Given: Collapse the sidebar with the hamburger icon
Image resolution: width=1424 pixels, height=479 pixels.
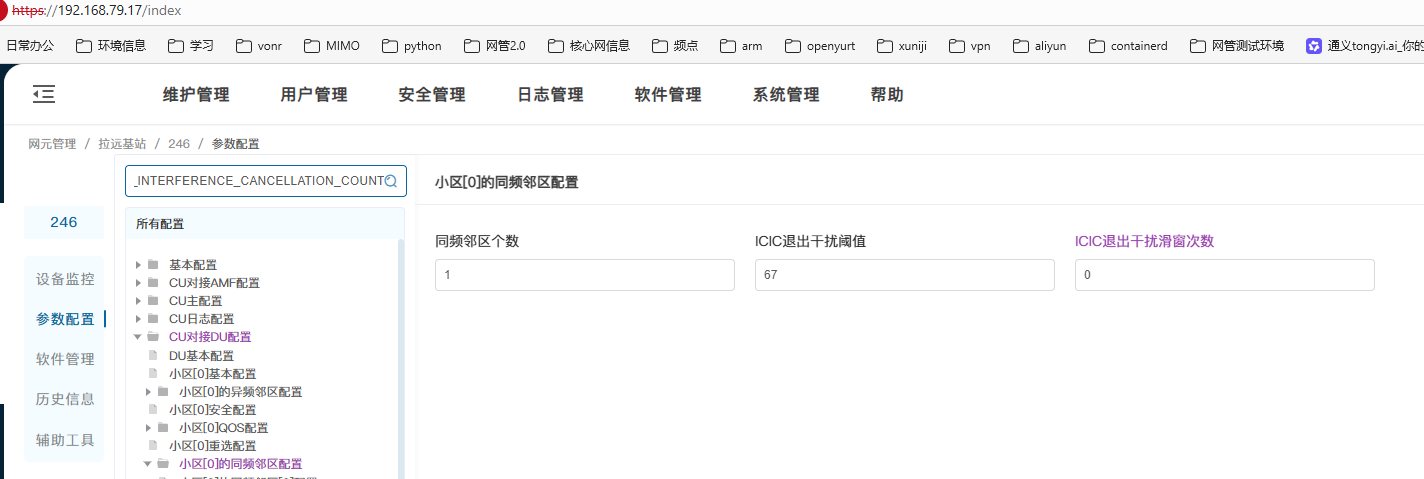Looking at the screenshot, I should [44, 95].
